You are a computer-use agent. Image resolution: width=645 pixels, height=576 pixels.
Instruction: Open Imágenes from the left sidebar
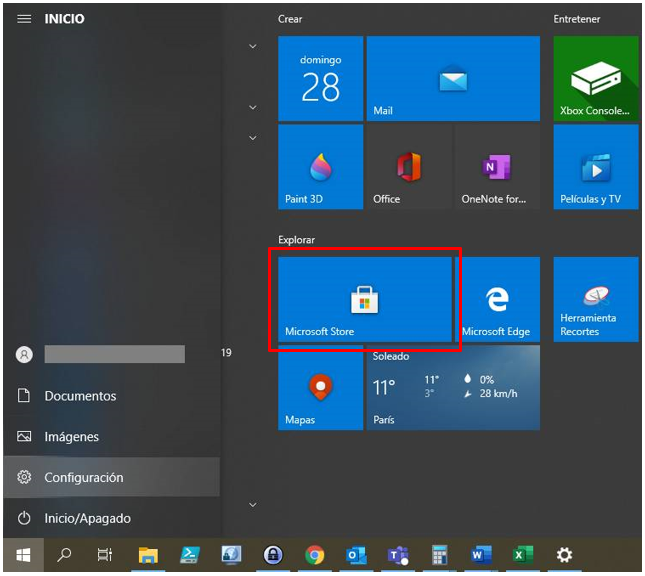coord(71,437)
